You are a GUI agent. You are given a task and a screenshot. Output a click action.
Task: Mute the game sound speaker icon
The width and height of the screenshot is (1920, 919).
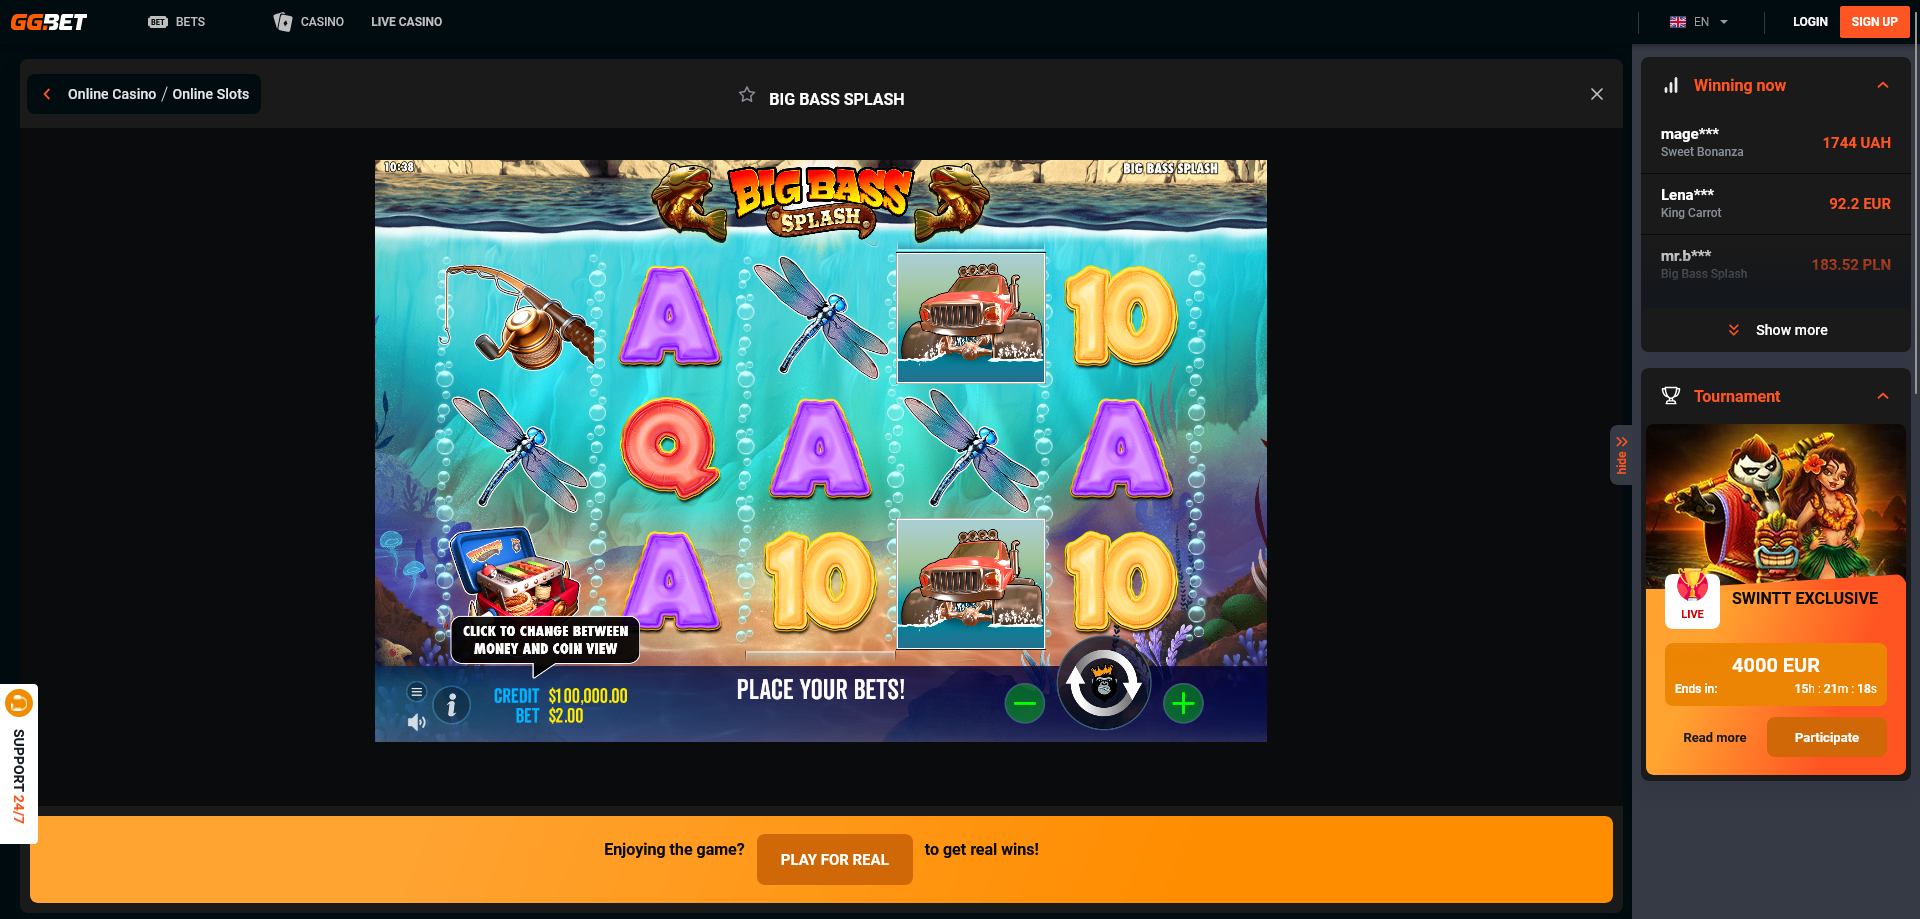click(x=417, y=722)
